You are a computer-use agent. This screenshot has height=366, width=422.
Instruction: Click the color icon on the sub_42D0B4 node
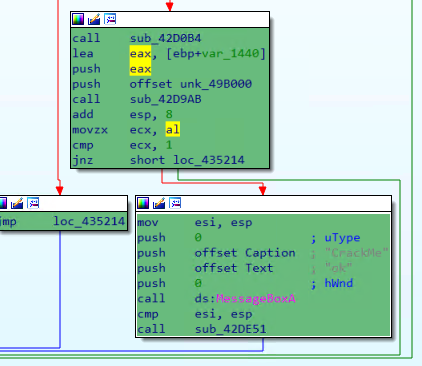click(78, 19)
